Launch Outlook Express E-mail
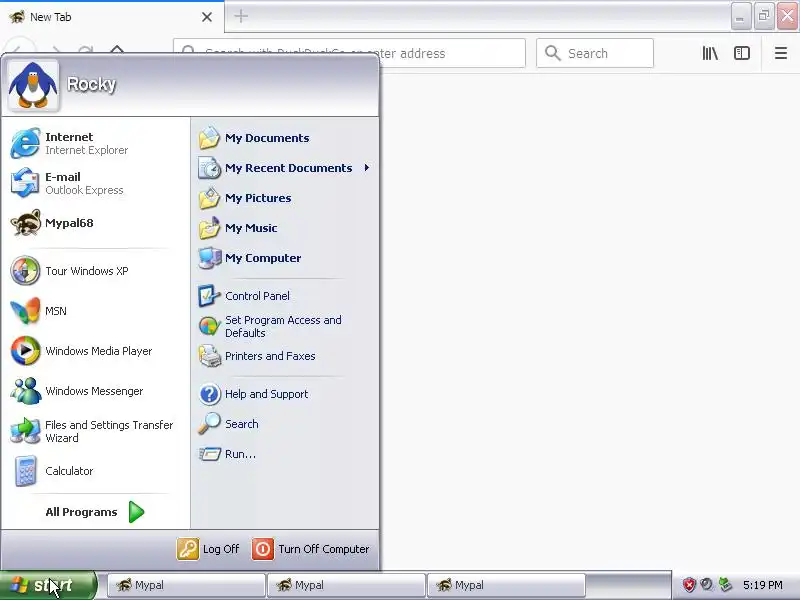This screenshot has height=600, width=800. point(95,183)
